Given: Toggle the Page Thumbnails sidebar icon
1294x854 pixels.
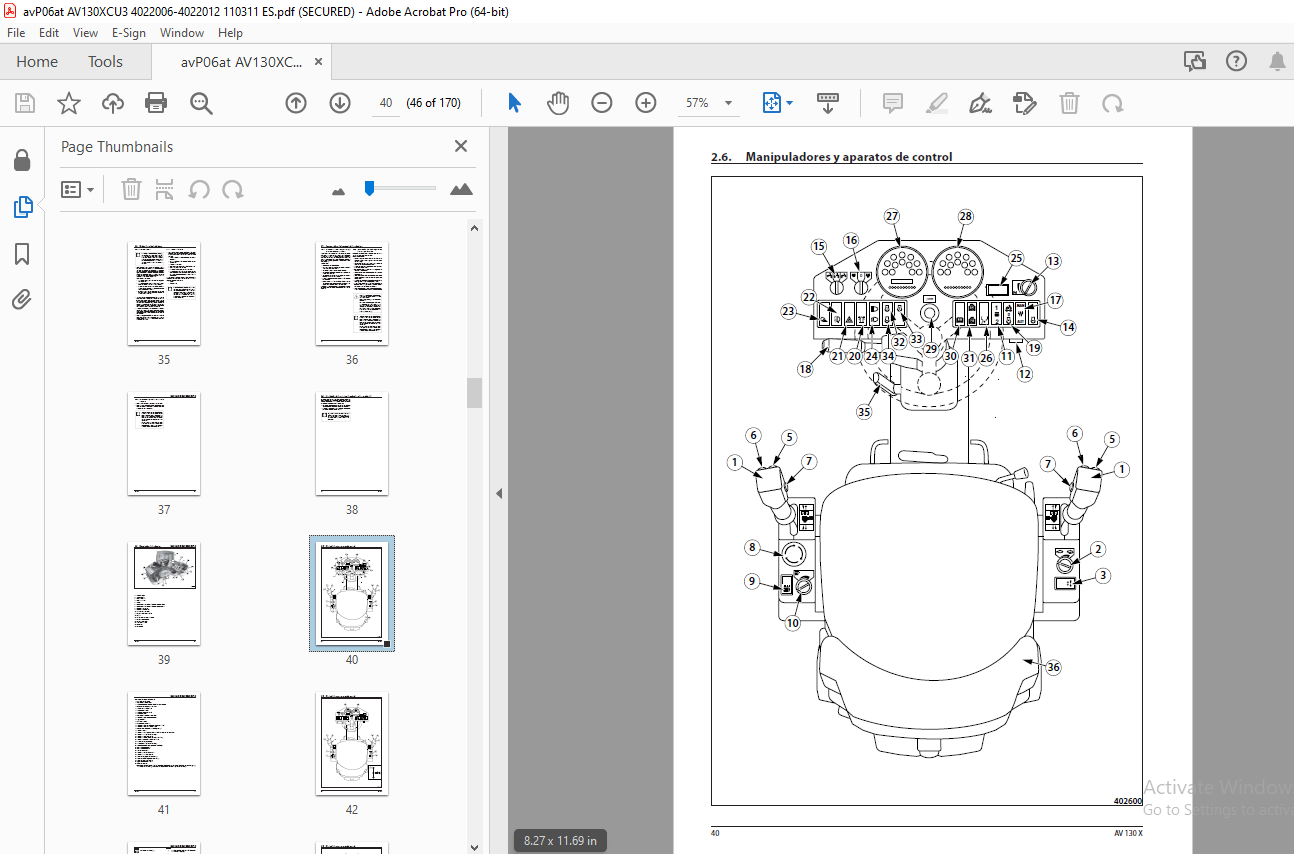Looking at the screenshot, I should click(22, 207).
